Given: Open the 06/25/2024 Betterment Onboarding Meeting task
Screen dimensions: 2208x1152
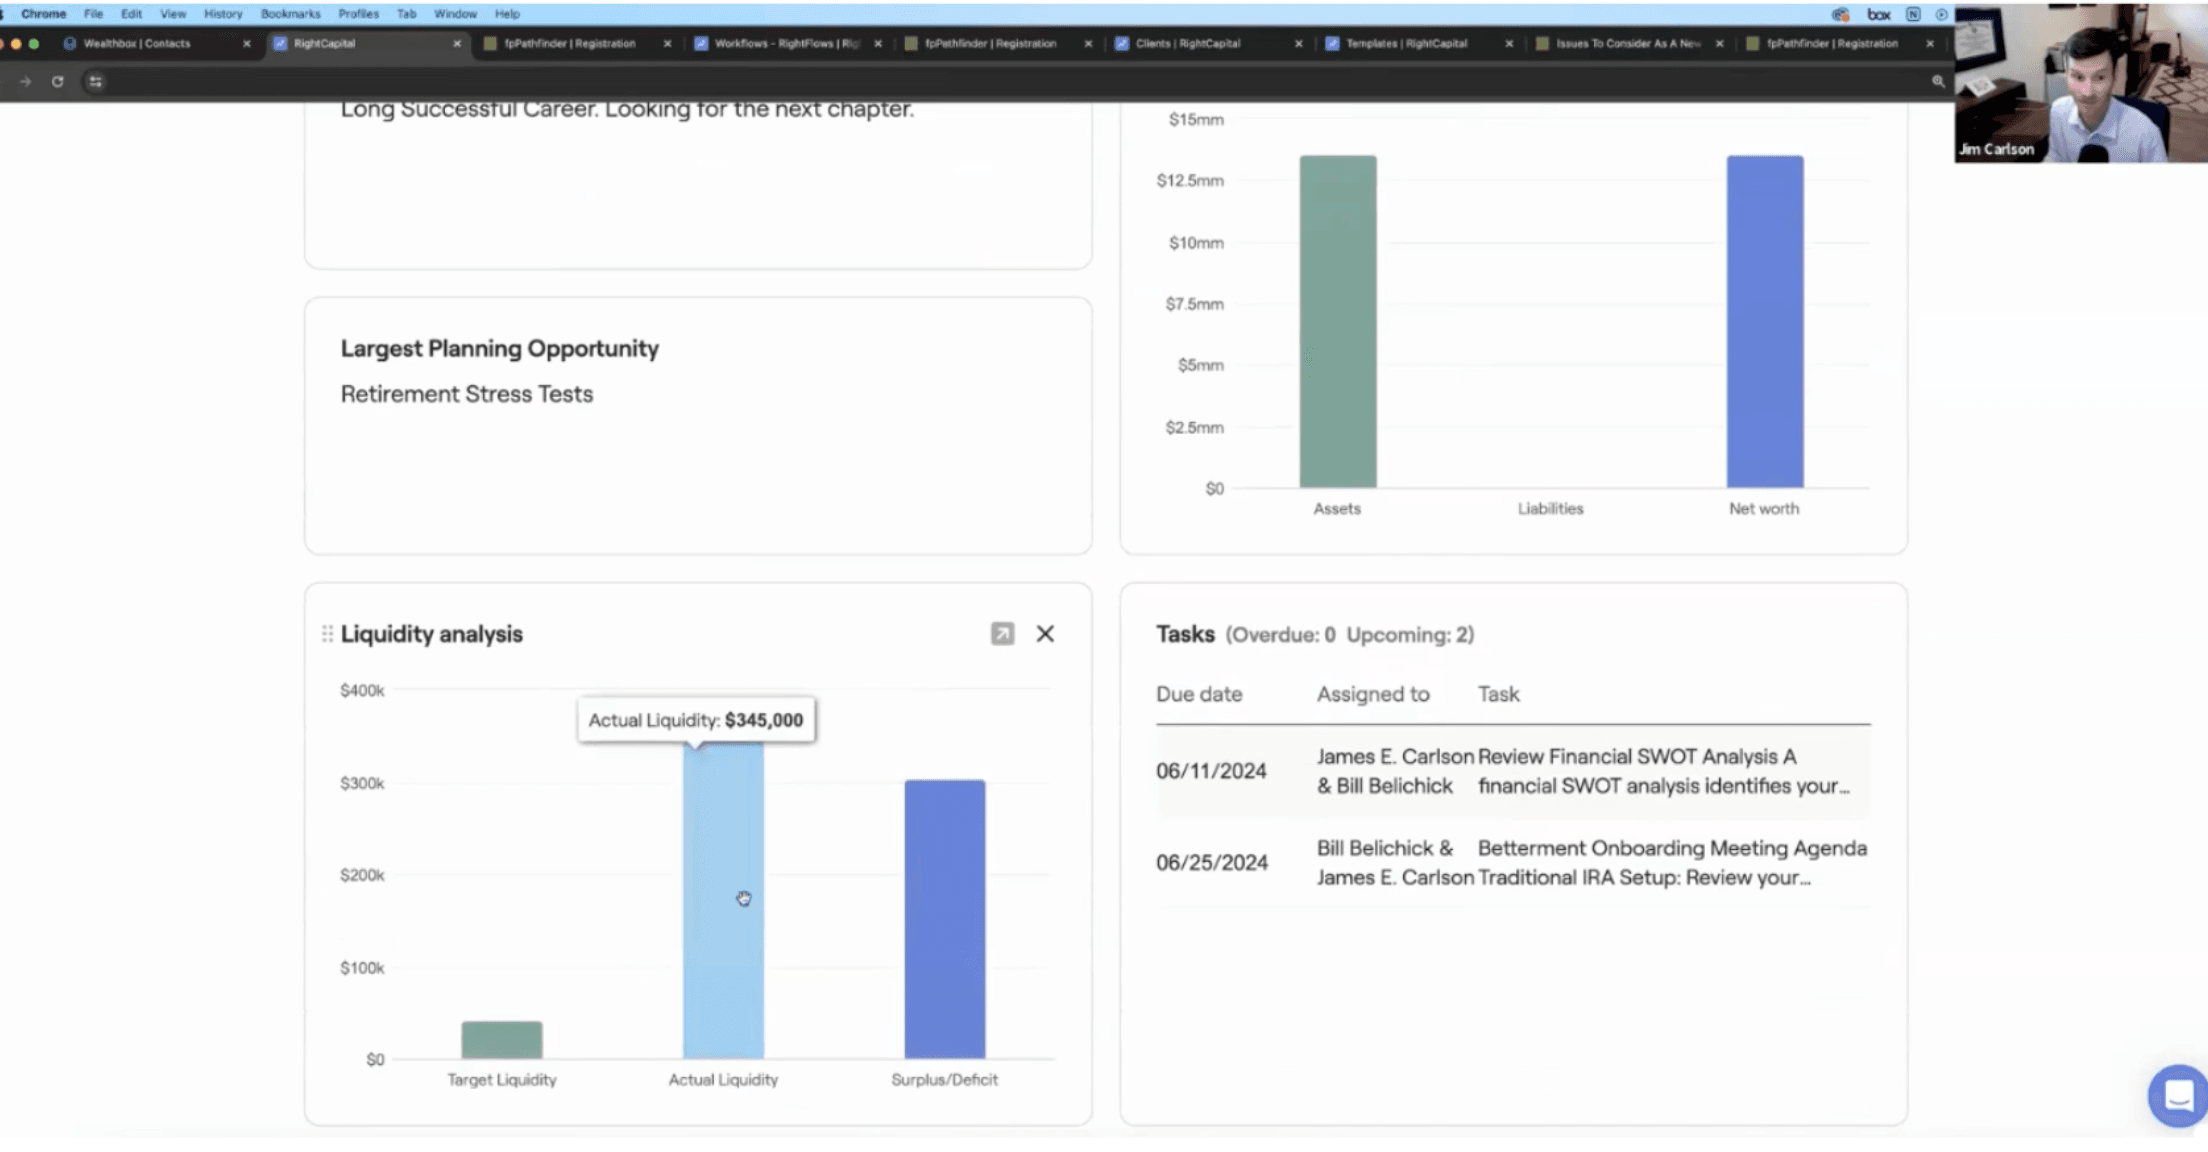Looking at the screenshot, I should 1513,863.
